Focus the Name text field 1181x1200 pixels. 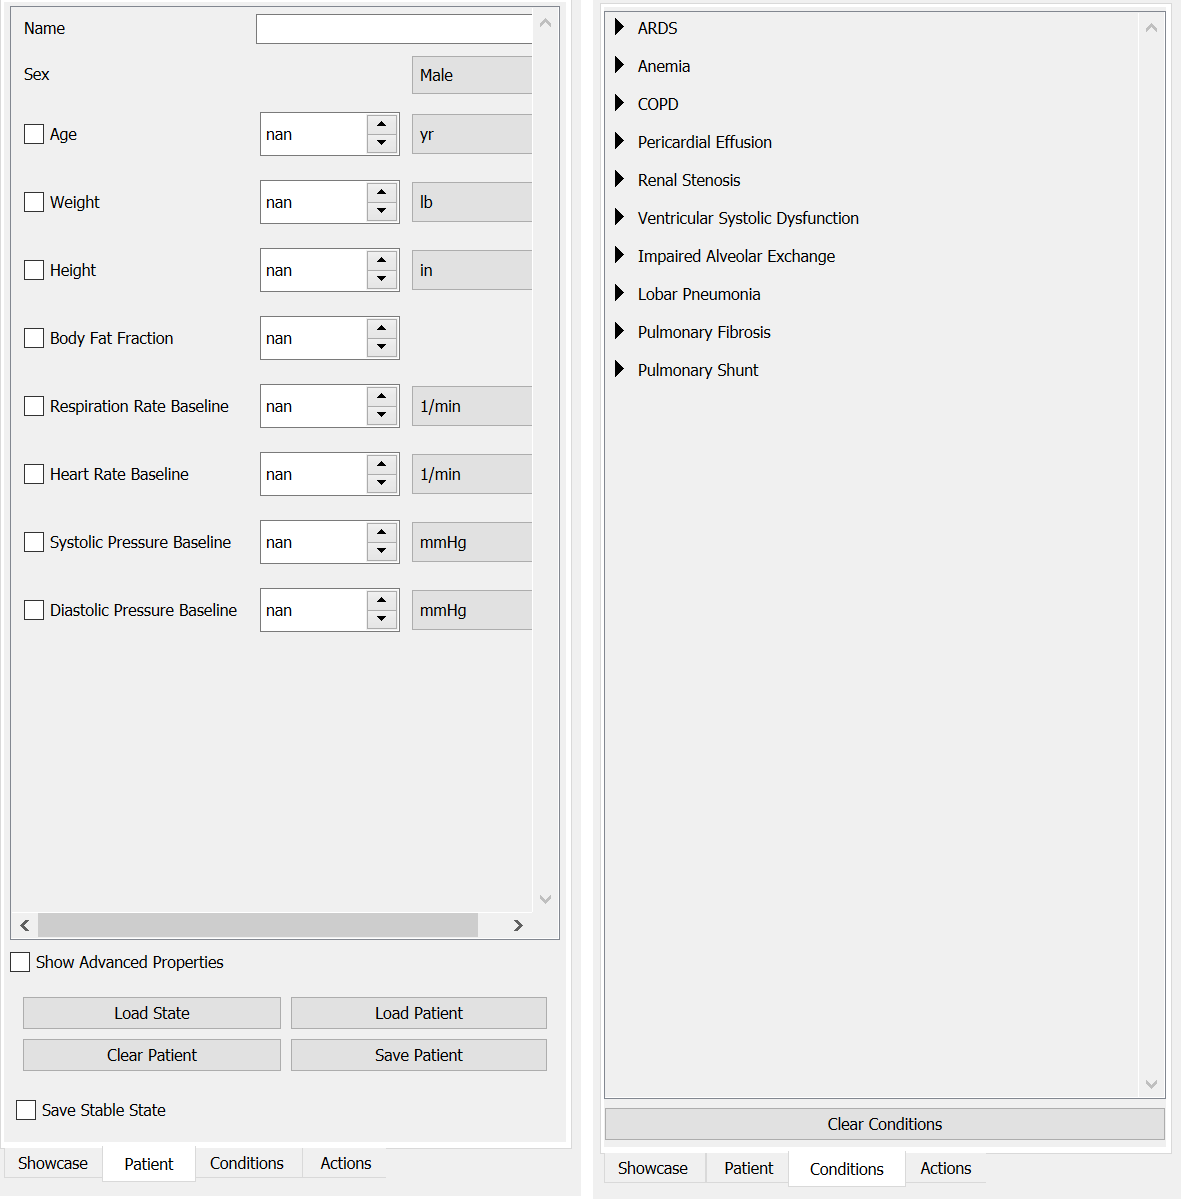[x=394, y=29]
